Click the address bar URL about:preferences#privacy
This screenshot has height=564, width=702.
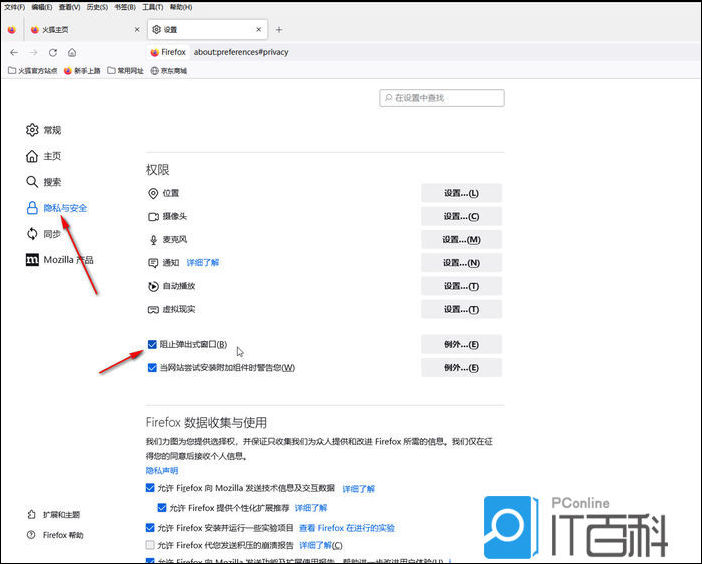[241, 52]
